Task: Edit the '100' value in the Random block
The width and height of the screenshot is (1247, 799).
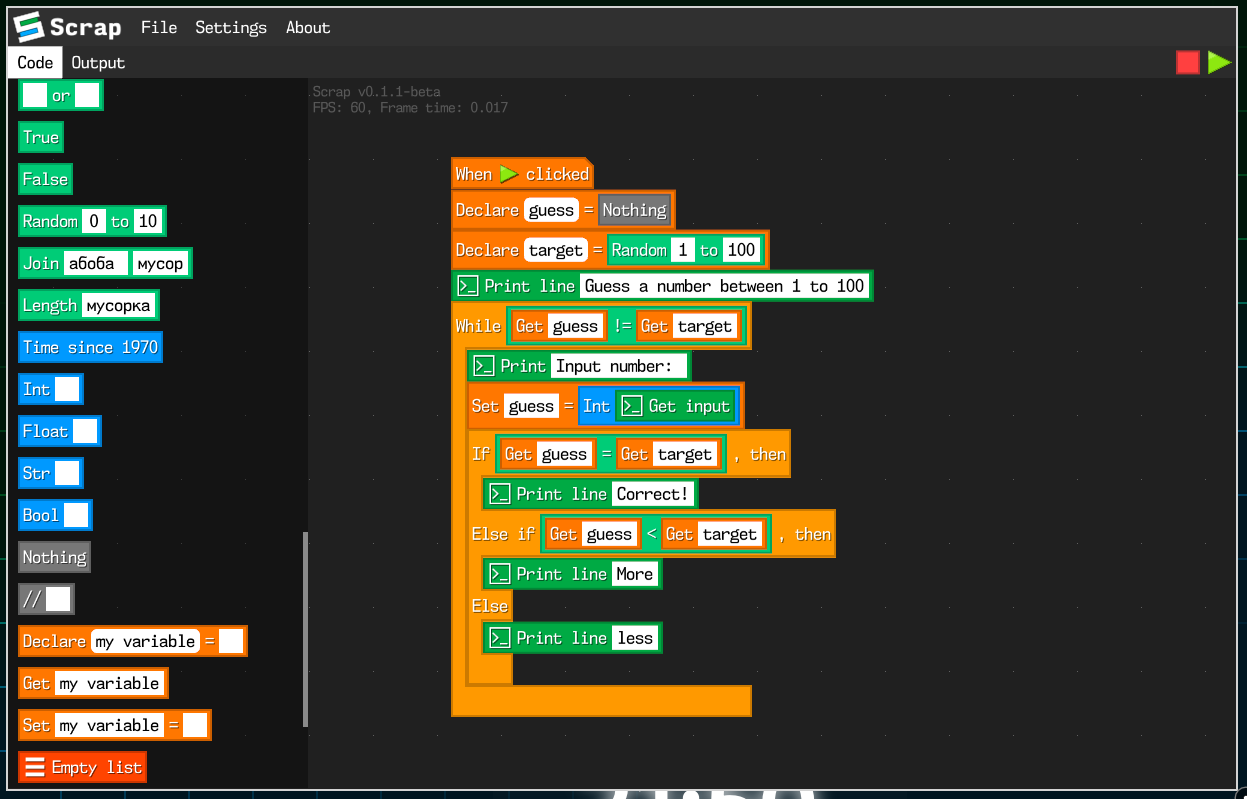Action: pos(743,250)
